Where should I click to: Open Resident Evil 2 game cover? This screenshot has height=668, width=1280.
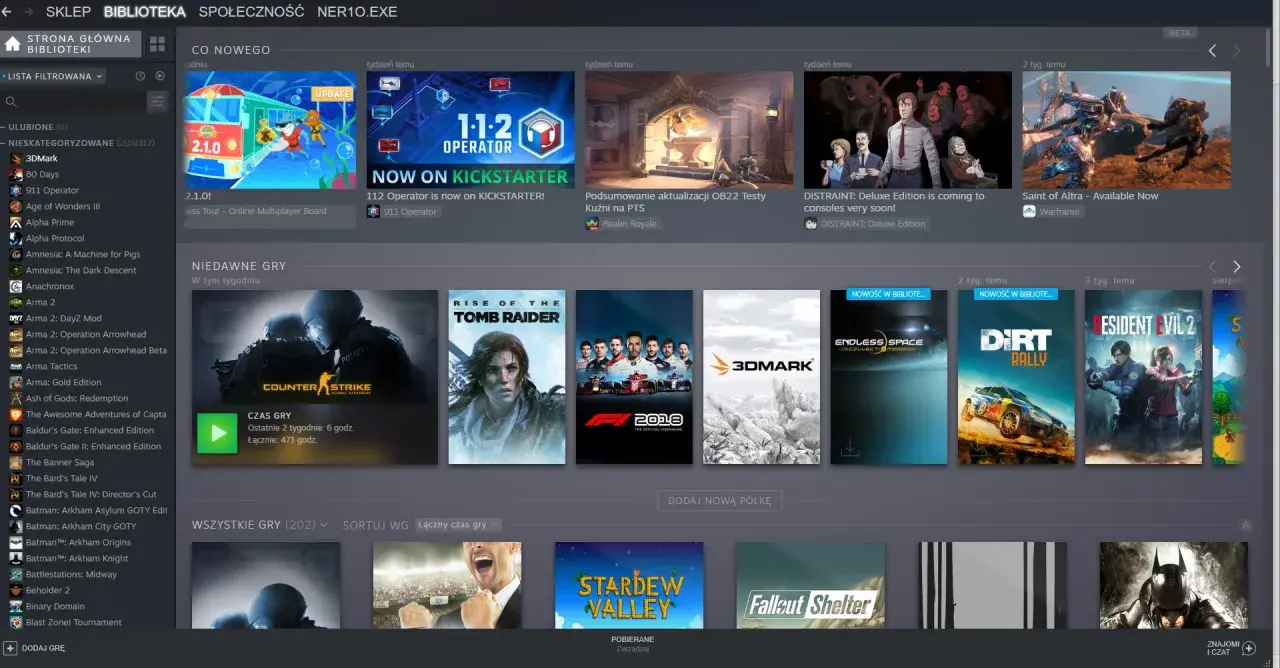tap(1144, 377)
